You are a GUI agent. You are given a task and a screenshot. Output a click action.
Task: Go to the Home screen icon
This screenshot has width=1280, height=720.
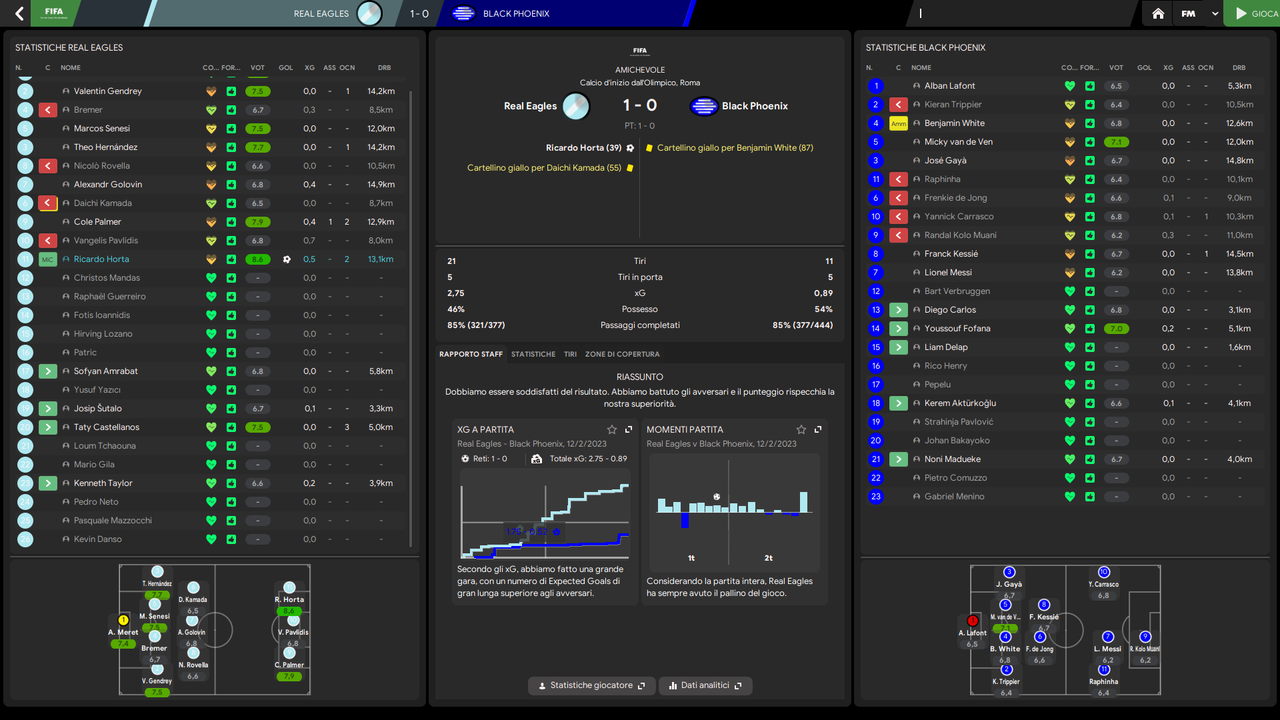[1158, 14]
